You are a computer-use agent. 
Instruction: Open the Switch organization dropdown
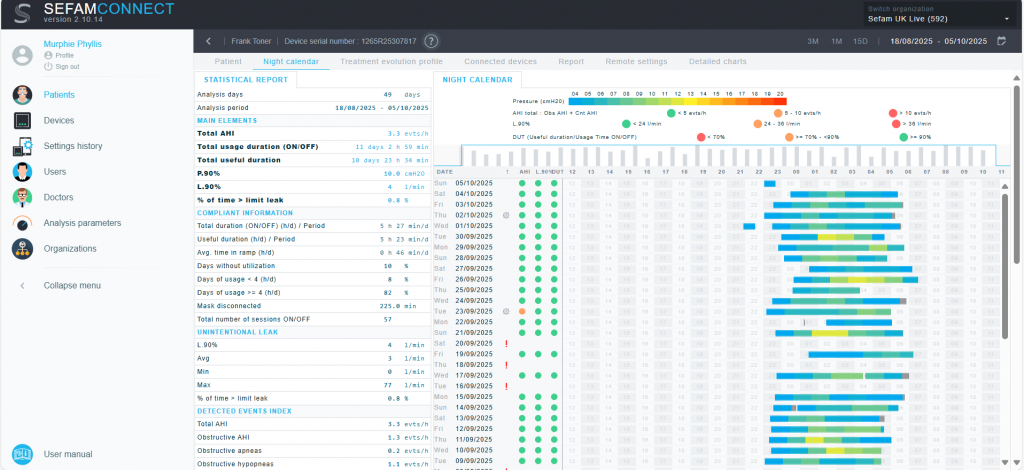tap(937, 19)
